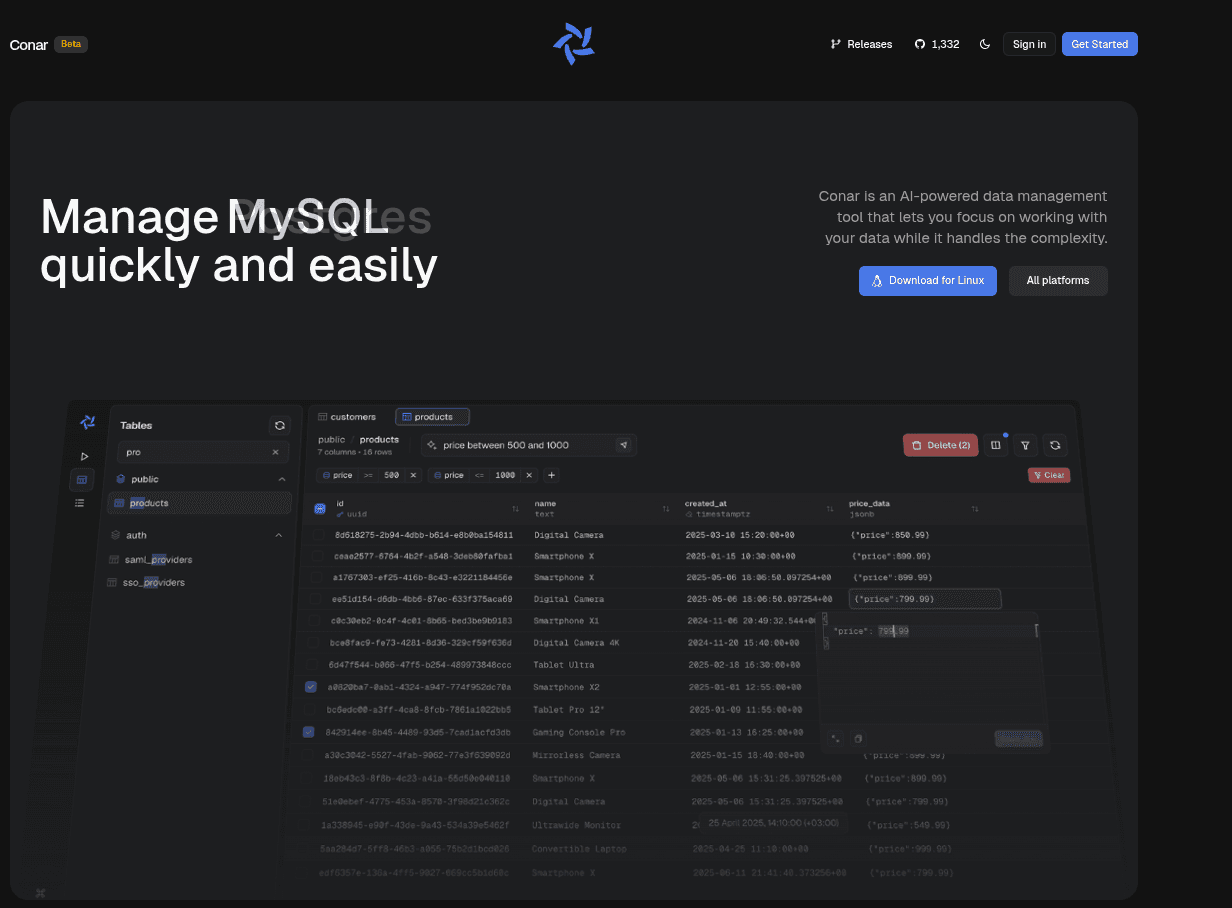Toggle the select-all rows checkbox in header
The height and width of the screenshot is (908, 1232).
point(320,509)
